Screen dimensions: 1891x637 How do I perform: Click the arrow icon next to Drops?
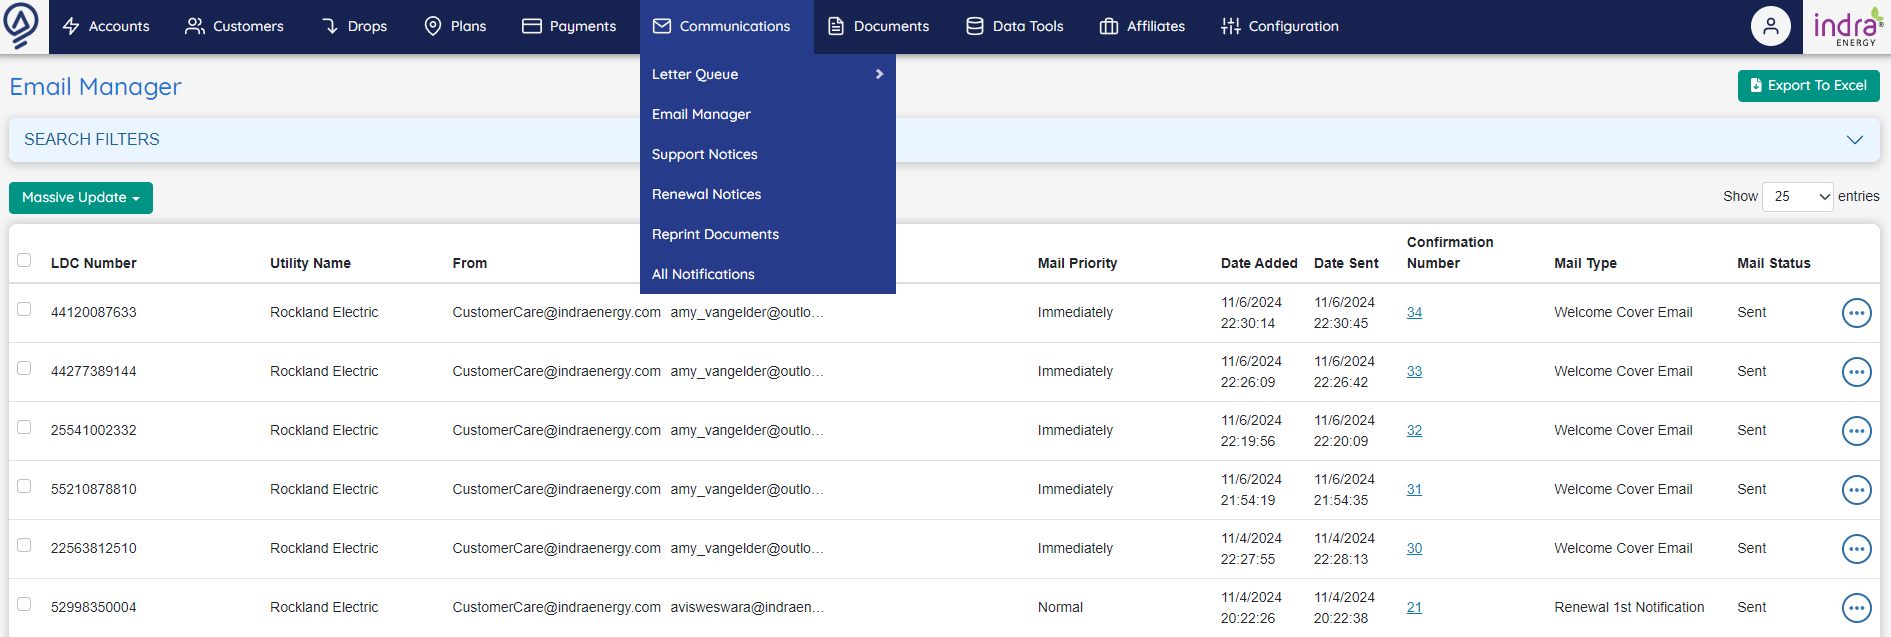(x=330, y=26)
